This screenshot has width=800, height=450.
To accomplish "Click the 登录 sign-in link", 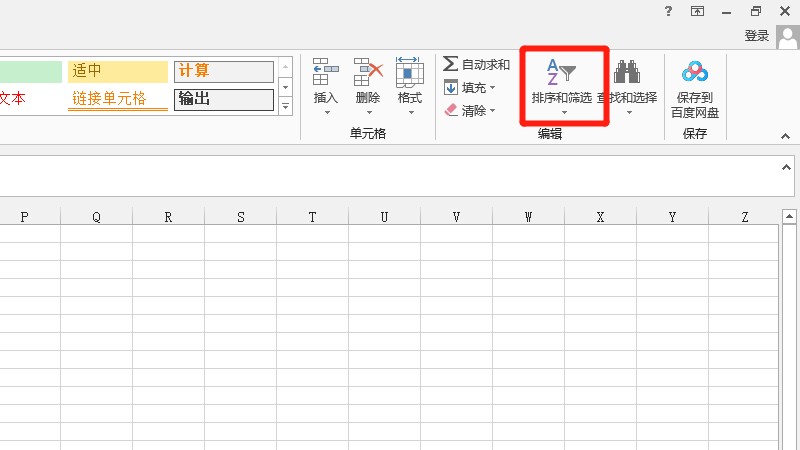I will (x=757, y=36).
